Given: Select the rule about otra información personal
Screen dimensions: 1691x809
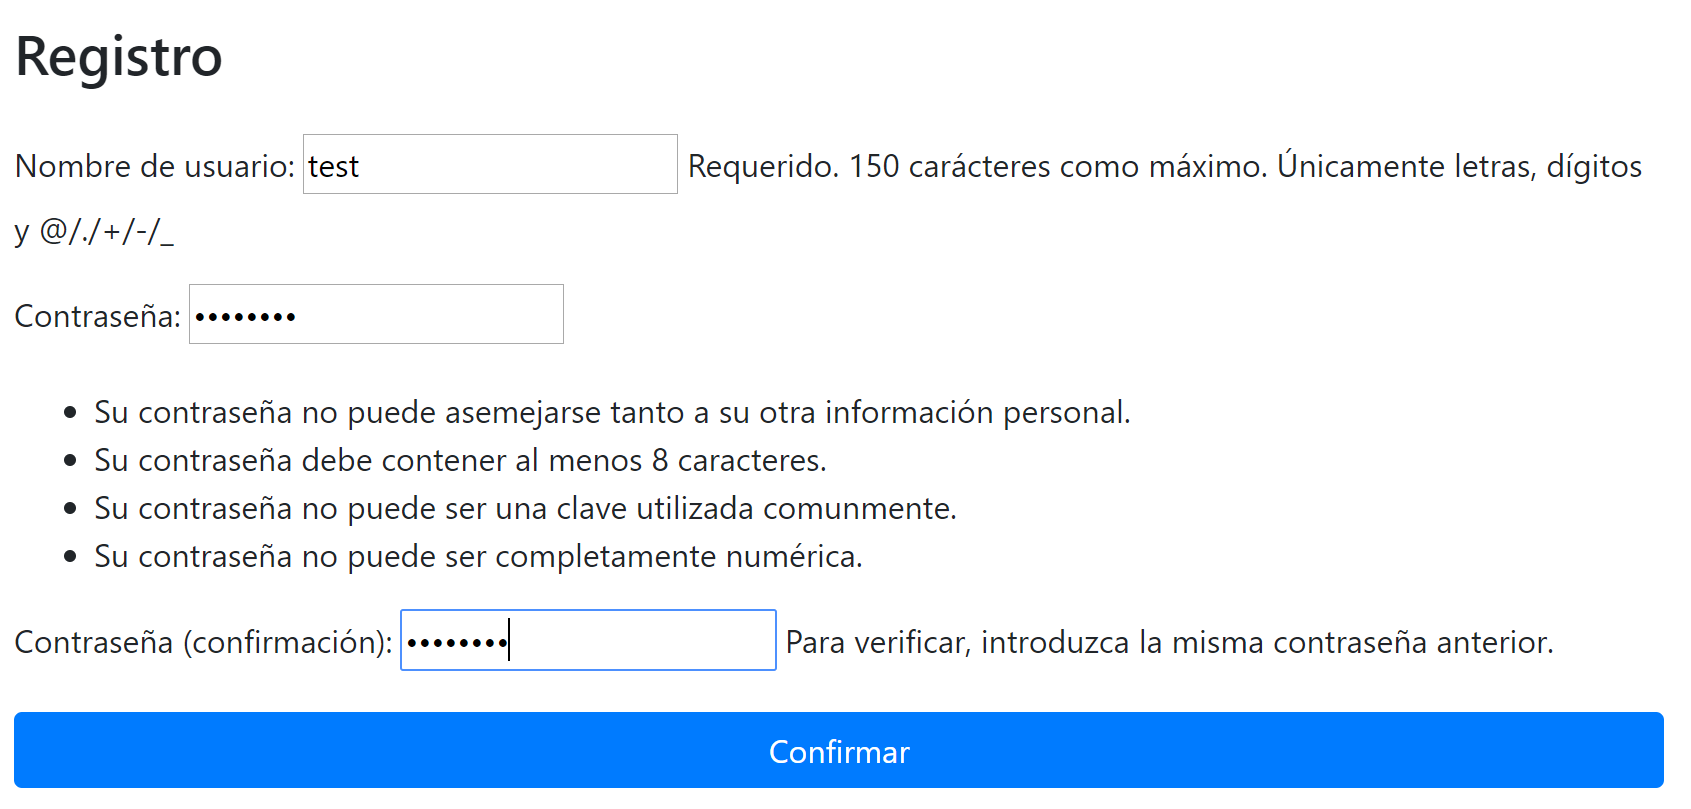Looking at the screenshot, I should pyautogui.click(x=612, y=412).
